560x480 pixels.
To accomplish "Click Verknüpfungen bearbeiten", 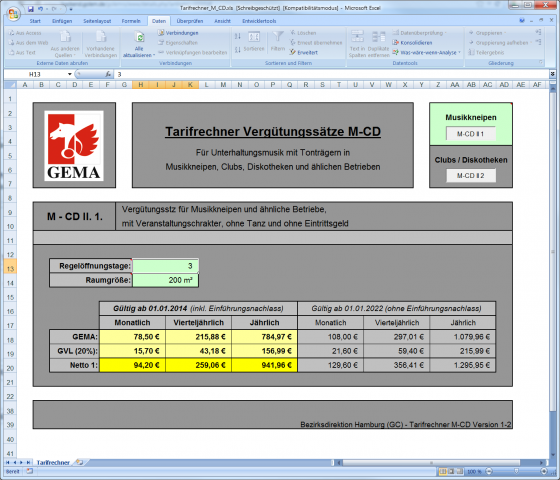I will 193,52.
